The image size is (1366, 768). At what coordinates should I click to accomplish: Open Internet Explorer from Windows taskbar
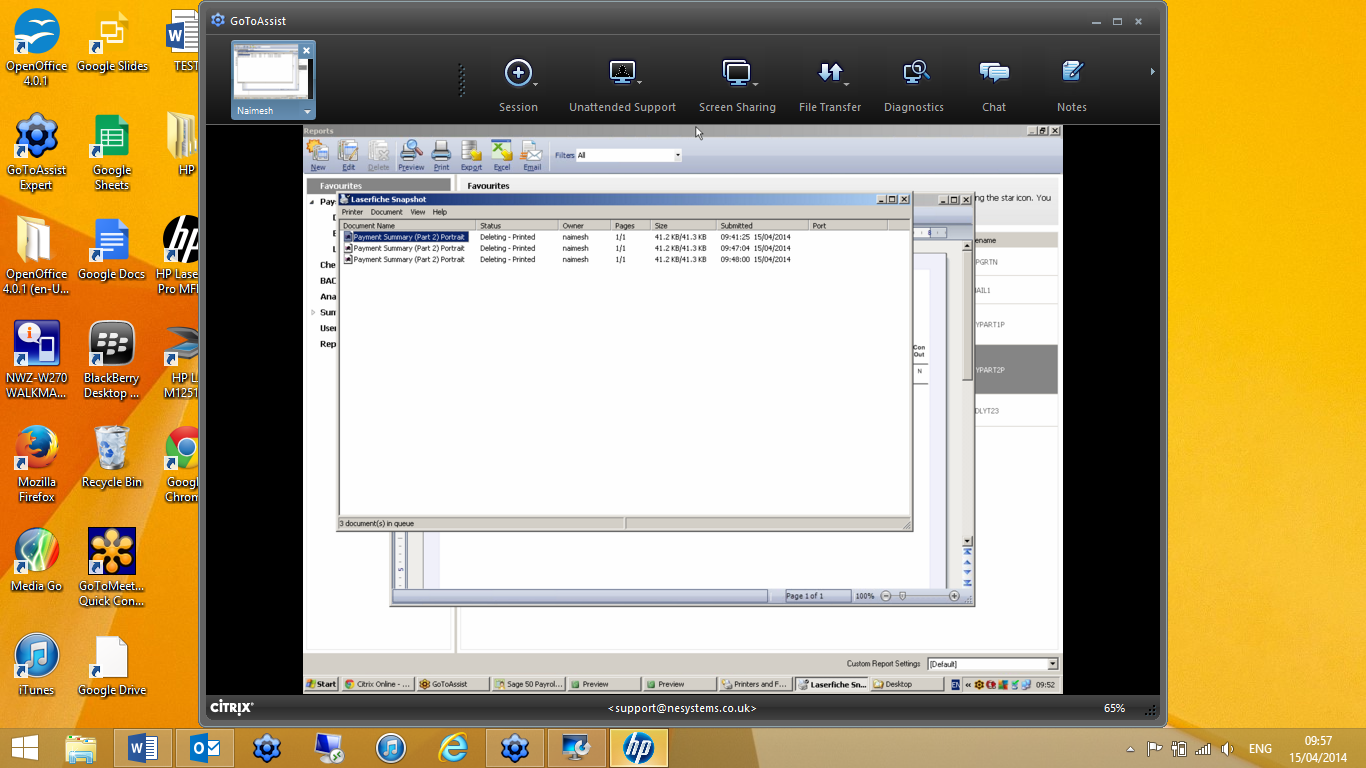click(x=452, y=748)
